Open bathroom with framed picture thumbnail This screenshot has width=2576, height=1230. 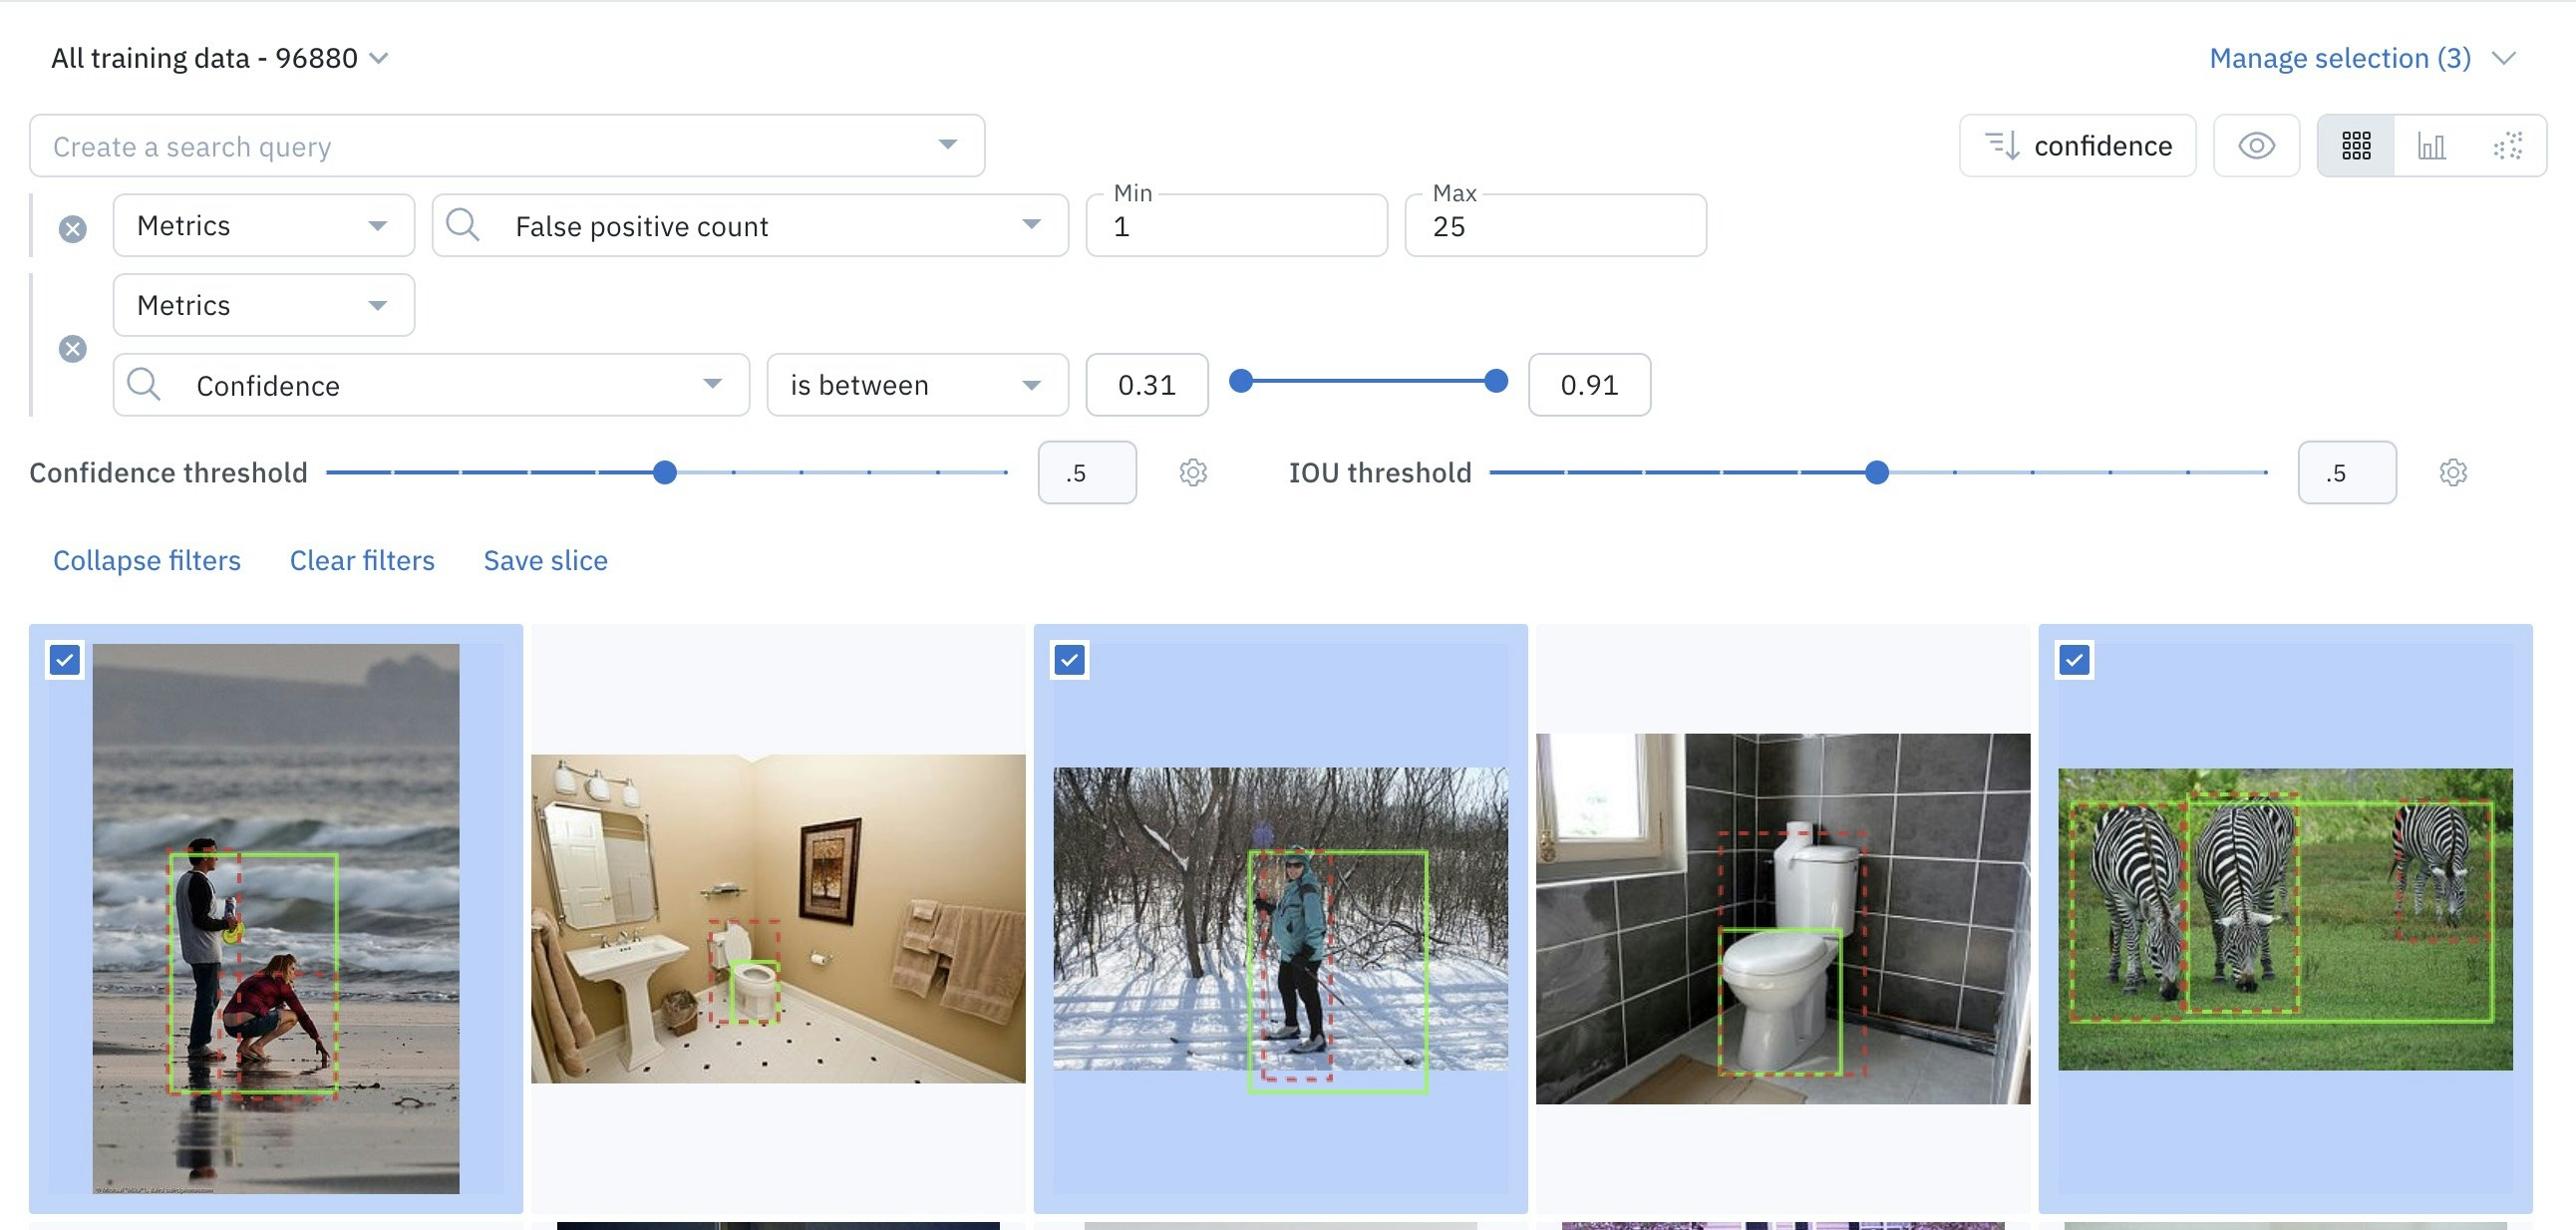[778, 918]
